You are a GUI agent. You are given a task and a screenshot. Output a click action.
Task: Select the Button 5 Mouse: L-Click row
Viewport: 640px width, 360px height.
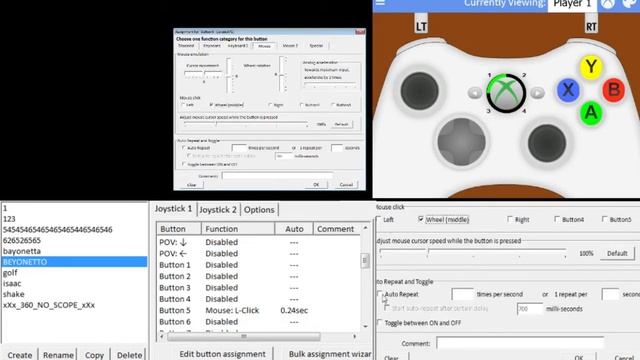[259, 310]
